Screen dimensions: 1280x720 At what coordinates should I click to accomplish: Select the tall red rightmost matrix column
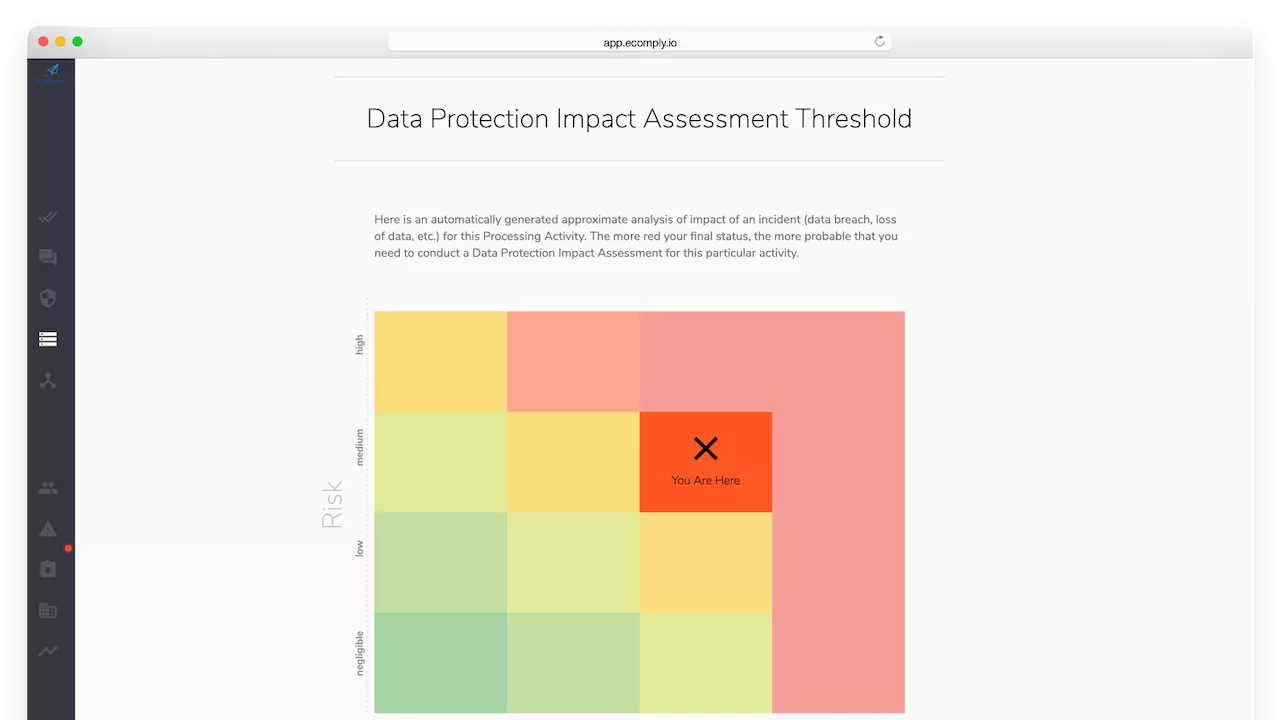[x=838, y=560]
